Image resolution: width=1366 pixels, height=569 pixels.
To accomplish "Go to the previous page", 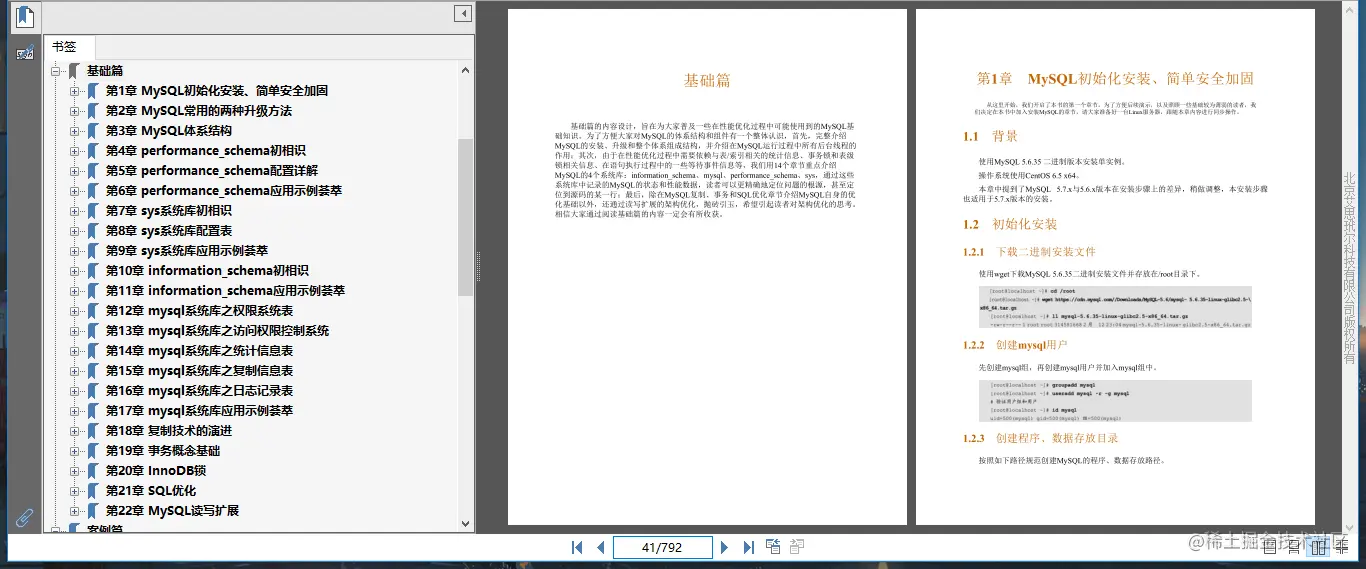I will 600,547.
